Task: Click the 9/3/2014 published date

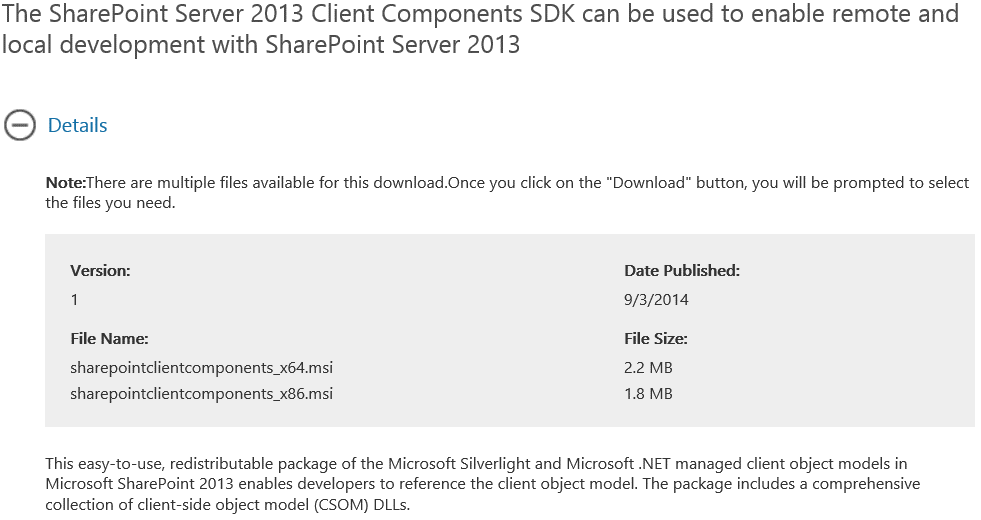Action: [655, 299]
